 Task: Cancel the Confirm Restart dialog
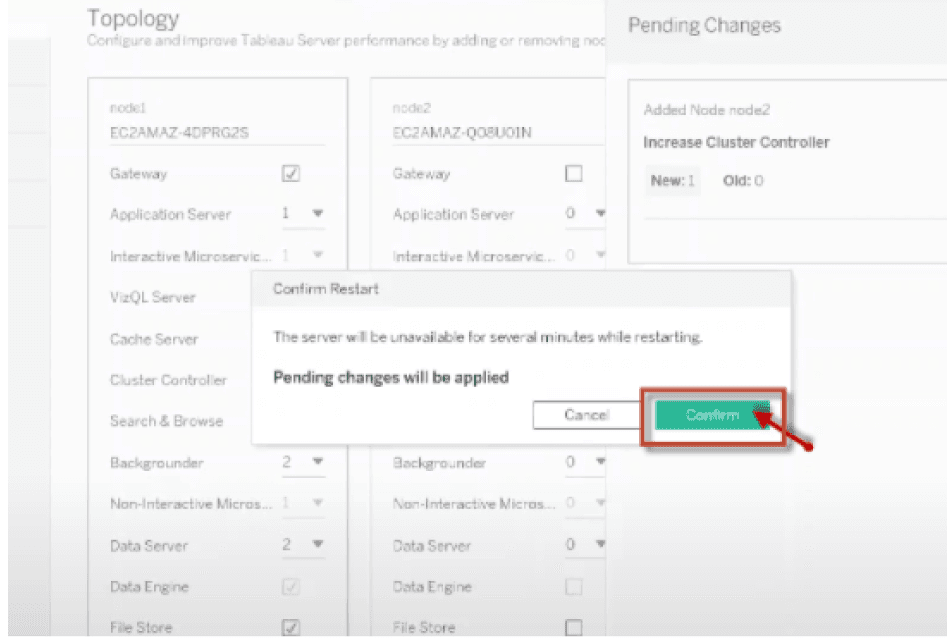(585, 415)
